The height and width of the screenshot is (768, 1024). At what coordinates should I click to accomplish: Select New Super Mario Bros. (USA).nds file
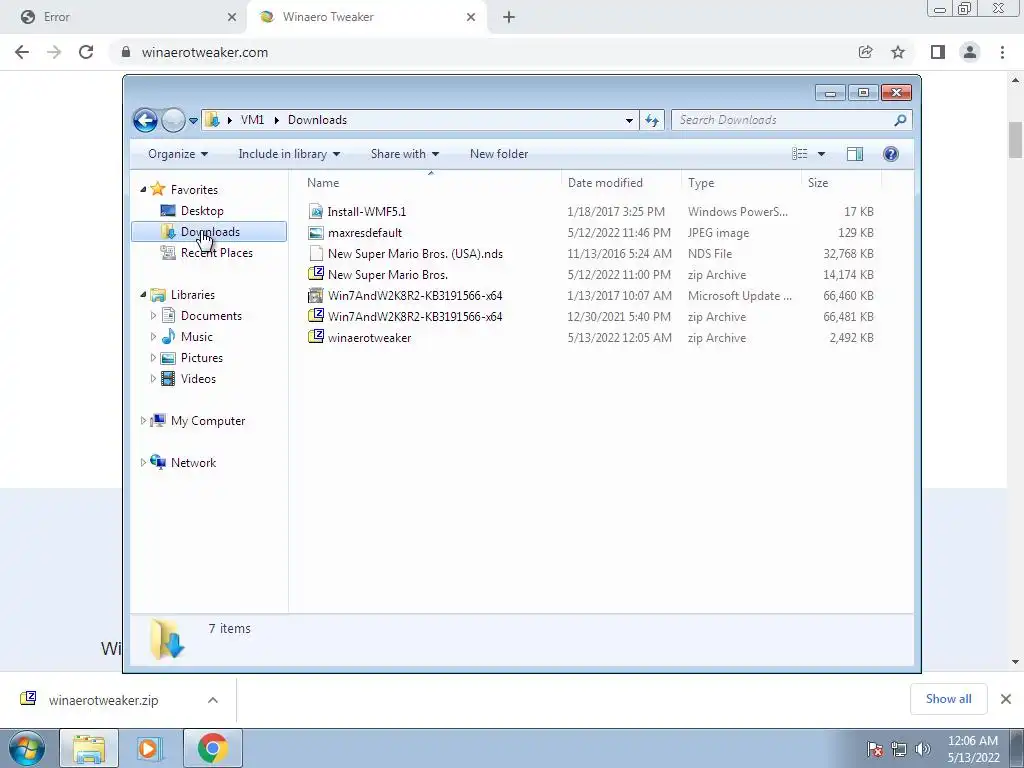(x=415, y=253)
